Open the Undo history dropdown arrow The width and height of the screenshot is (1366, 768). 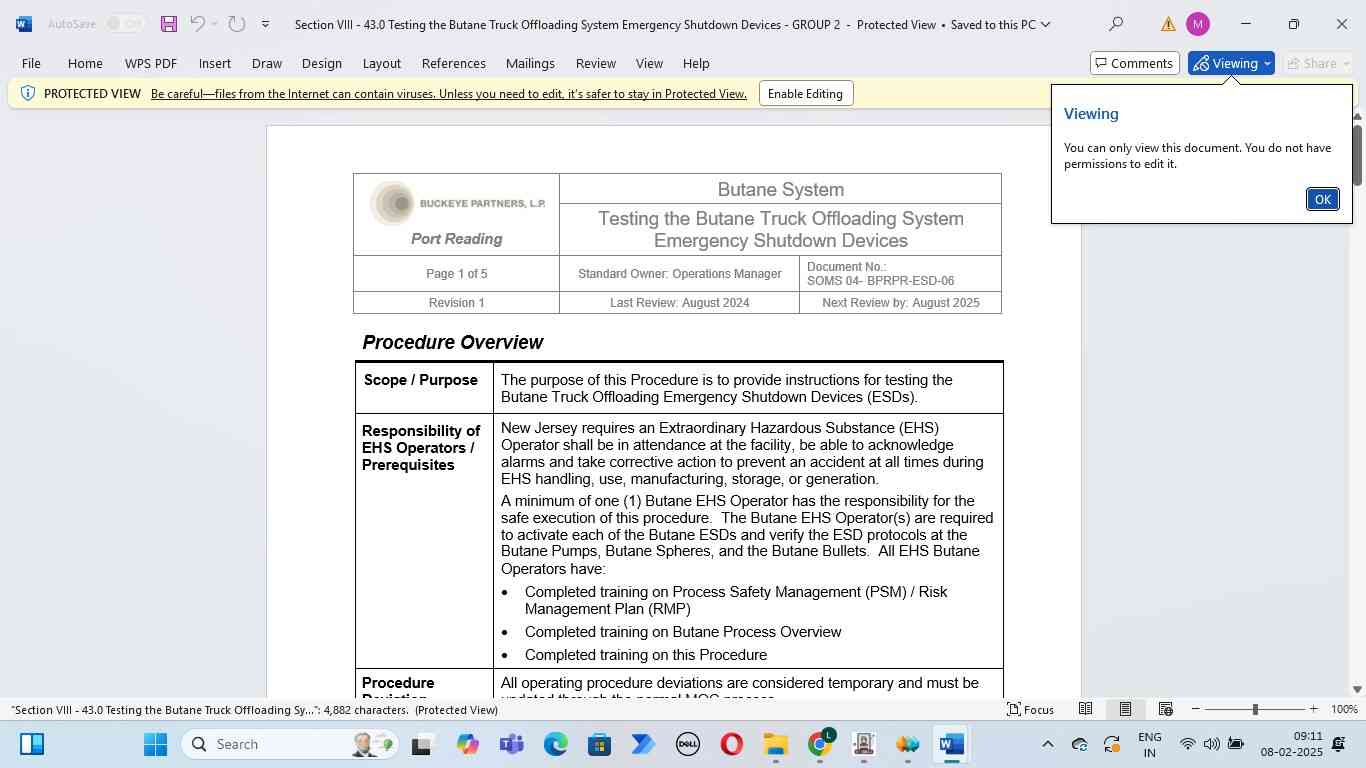[214, 24]
